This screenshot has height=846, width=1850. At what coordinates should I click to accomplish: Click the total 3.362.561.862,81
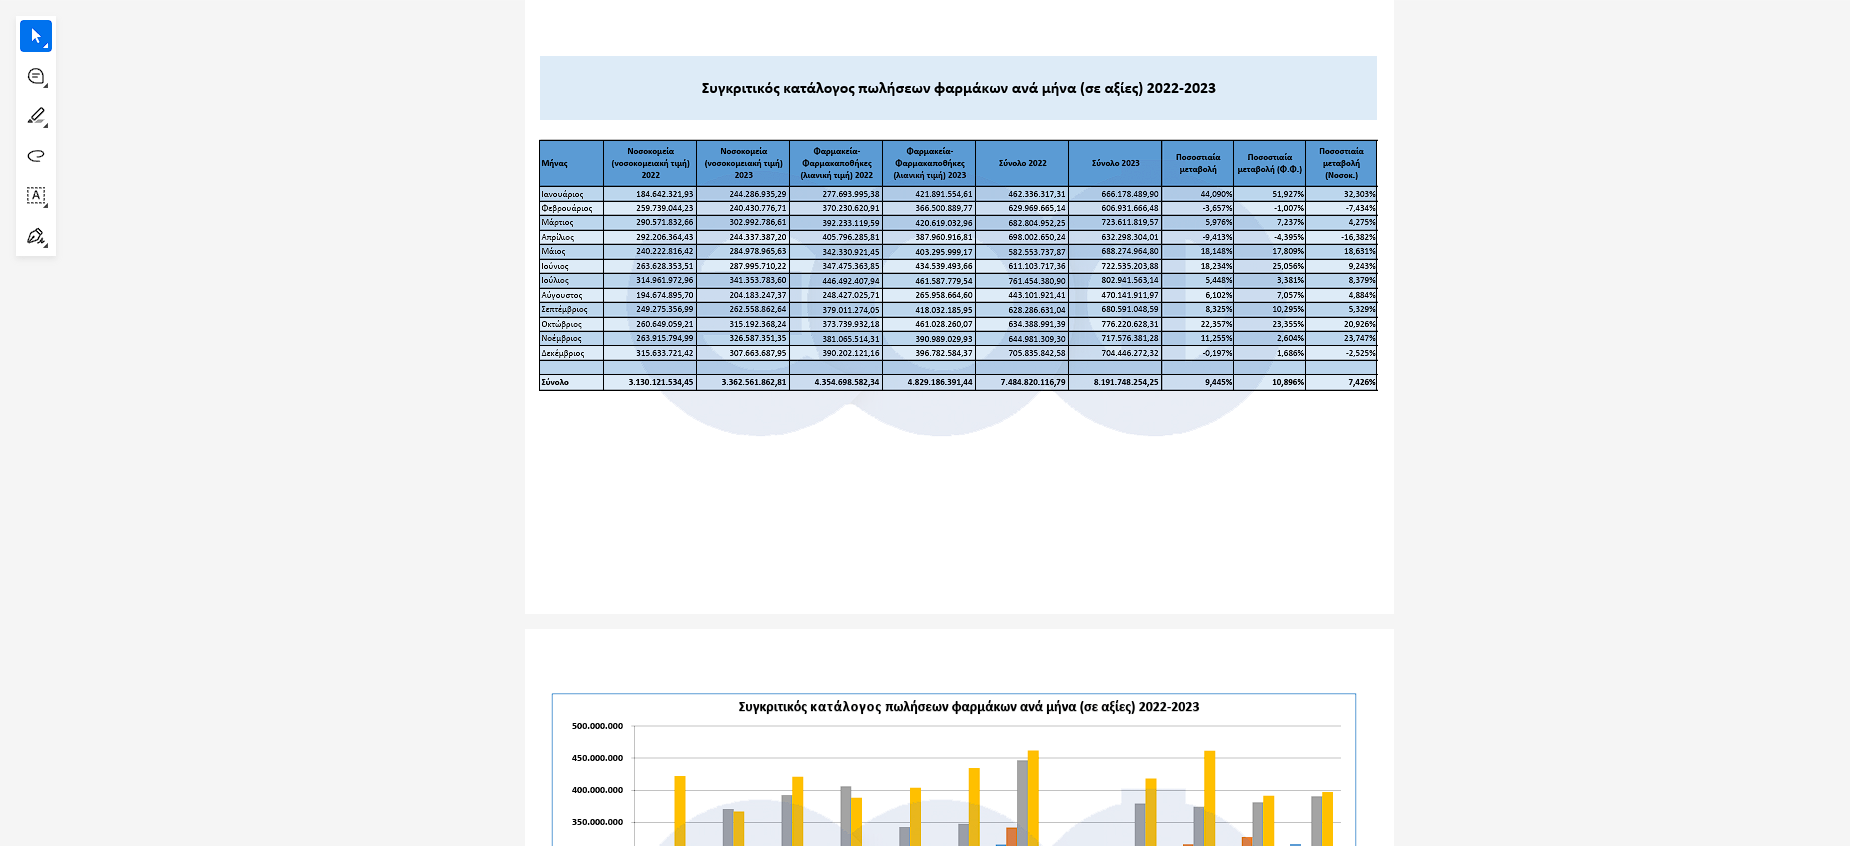coord(753,382)
